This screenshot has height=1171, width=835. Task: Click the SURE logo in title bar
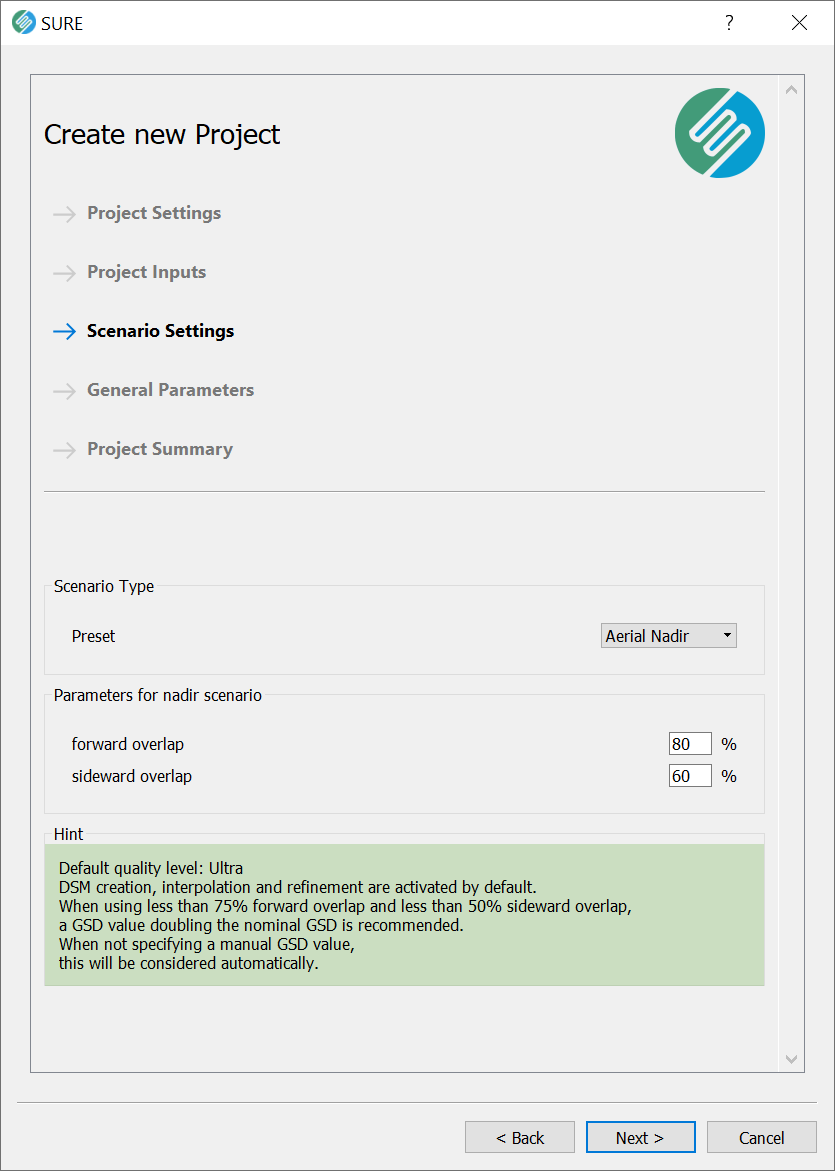(x=24, y=23)
